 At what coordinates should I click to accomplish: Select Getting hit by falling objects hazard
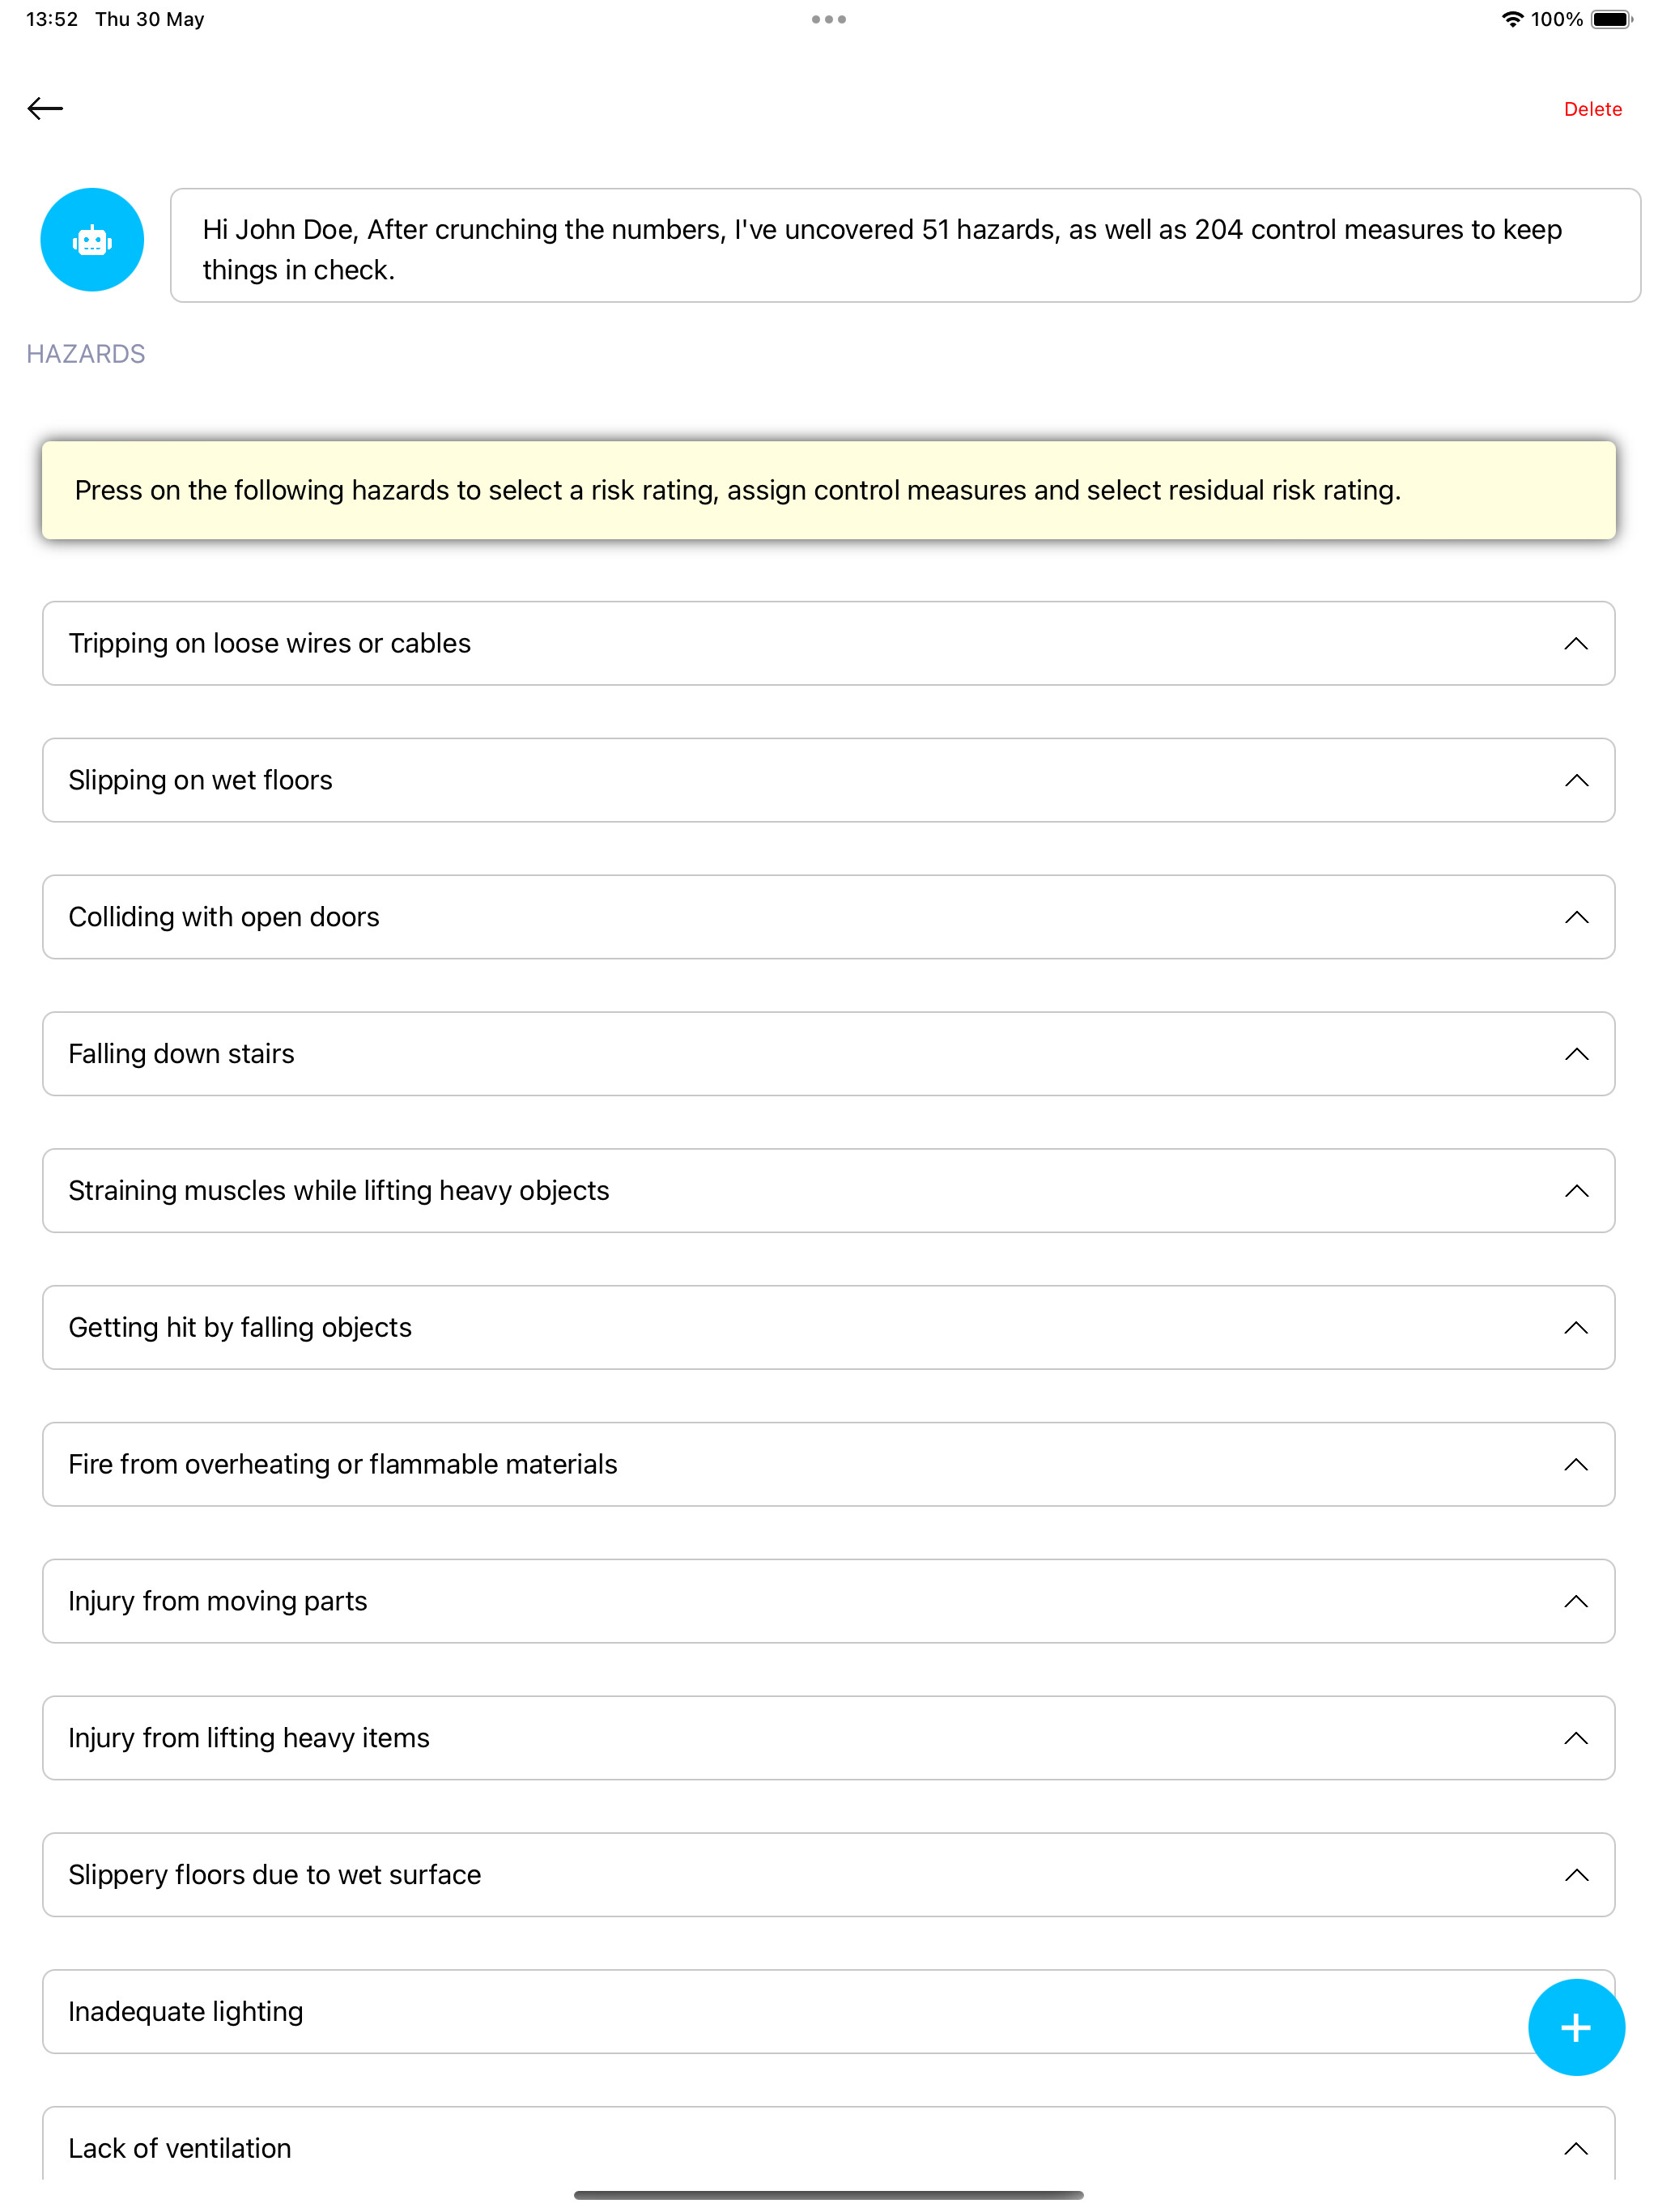pyautogui.click(x=828, y=1327)
